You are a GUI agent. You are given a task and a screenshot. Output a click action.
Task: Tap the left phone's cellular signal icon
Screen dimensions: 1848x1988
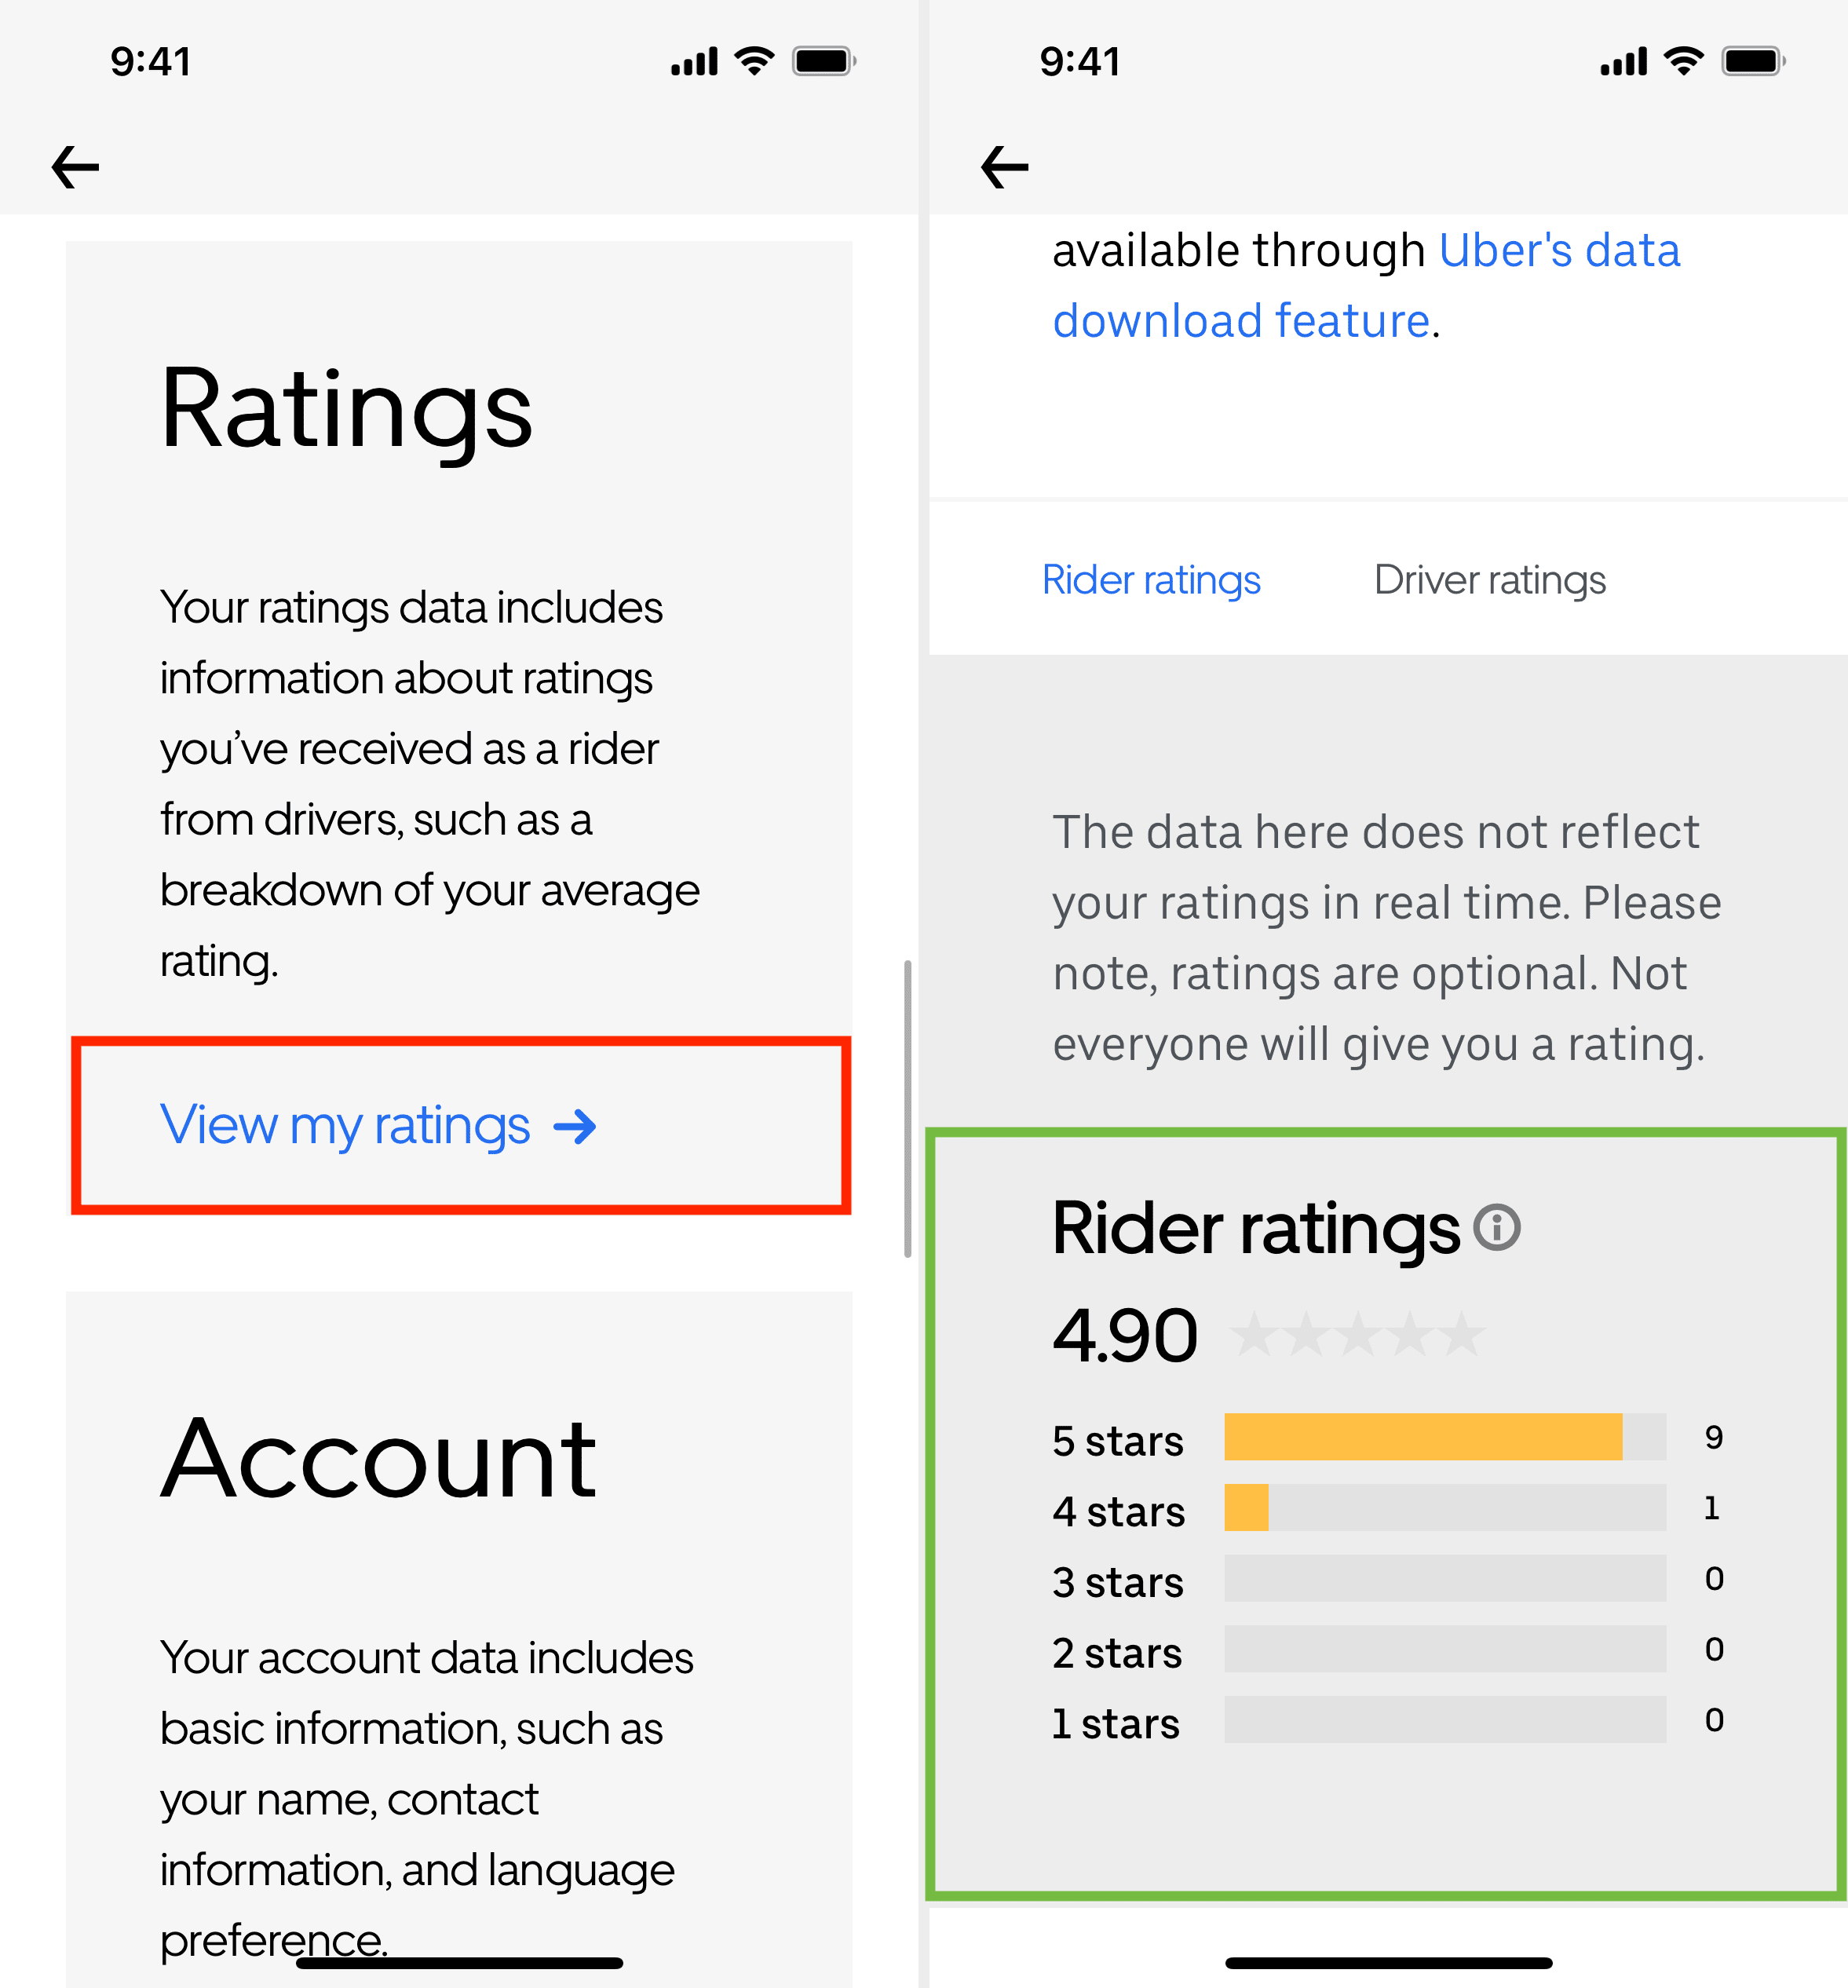click(x=694, y=62)
